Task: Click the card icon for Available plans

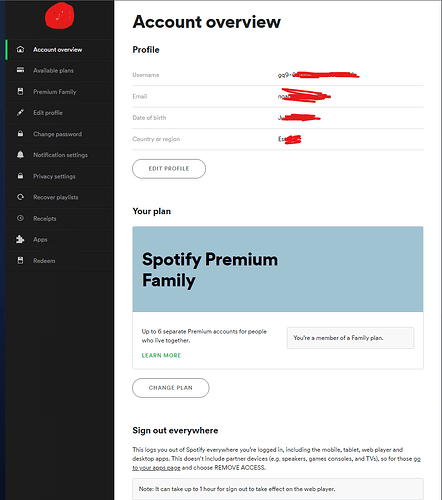Action: (20, 70)
